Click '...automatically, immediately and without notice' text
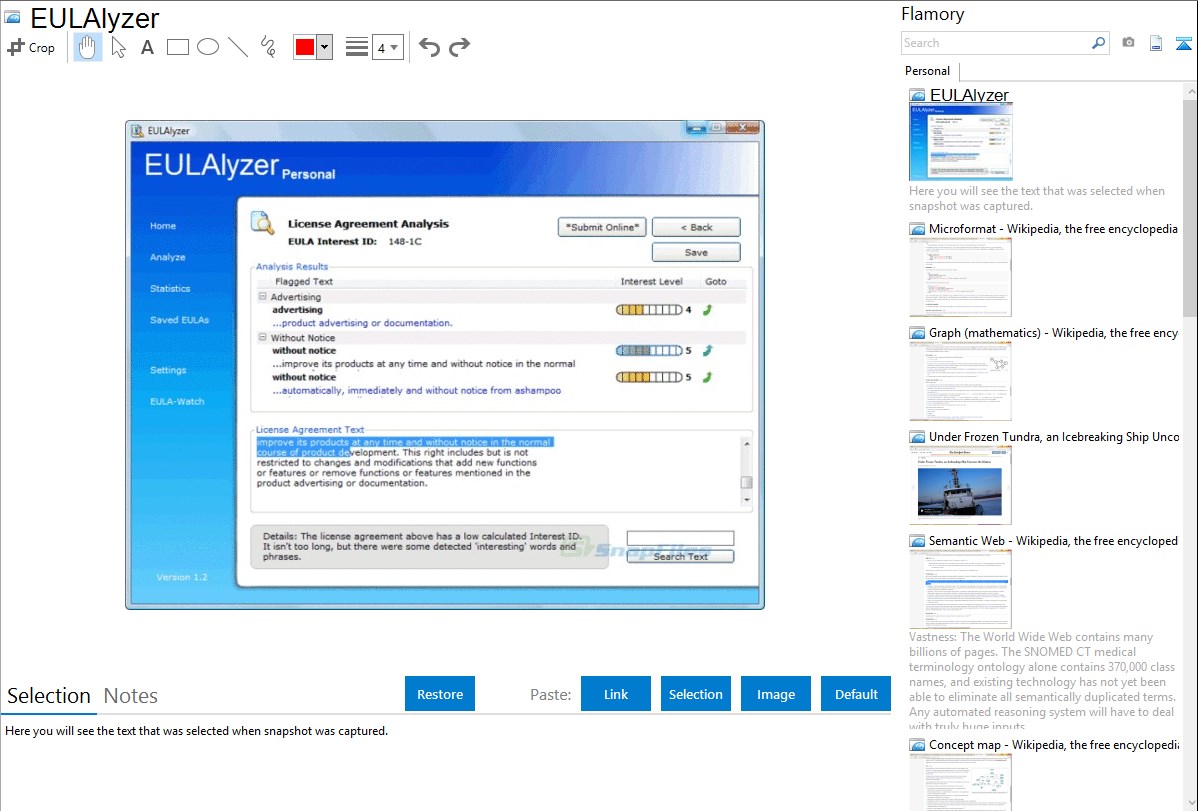 coord(416,391)
